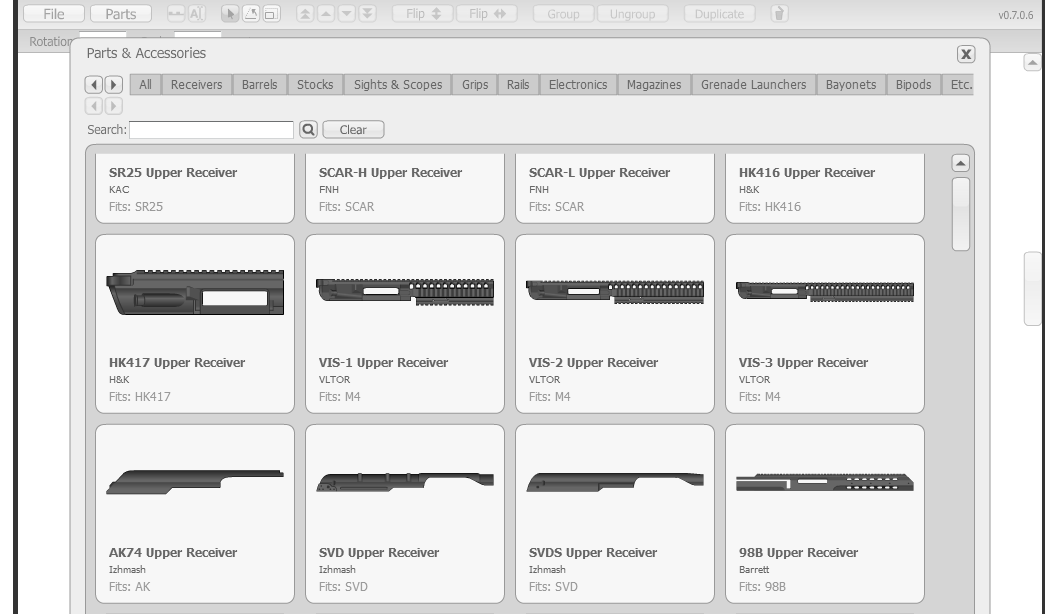1045x614 pixels.
Task: Click the line drawing tool icon
Action: click(x=176, y=13)
